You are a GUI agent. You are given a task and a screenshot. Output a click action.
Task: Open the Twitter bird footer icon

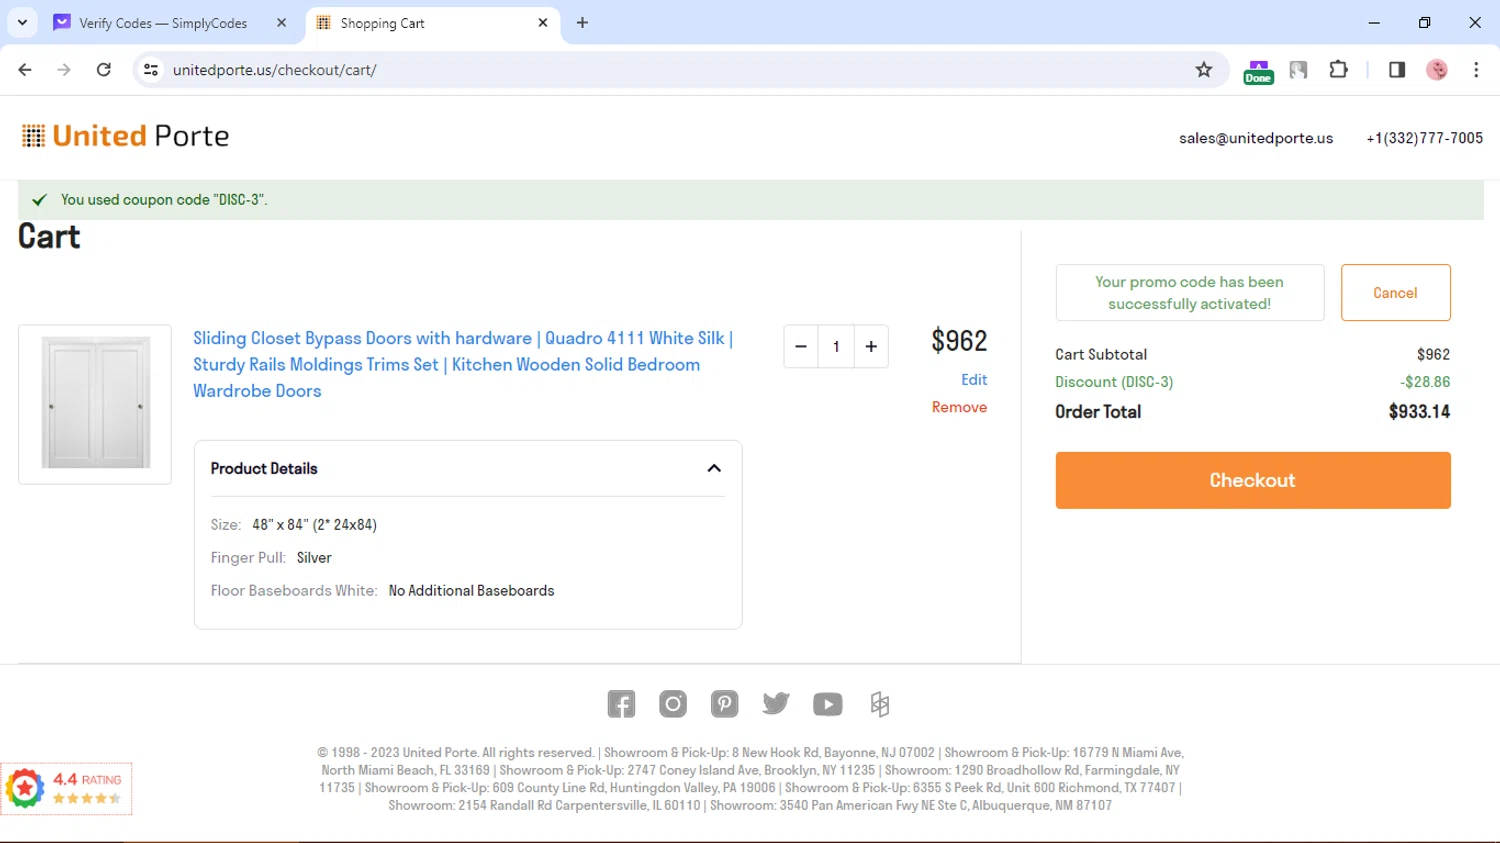click(x=776, y=703)
